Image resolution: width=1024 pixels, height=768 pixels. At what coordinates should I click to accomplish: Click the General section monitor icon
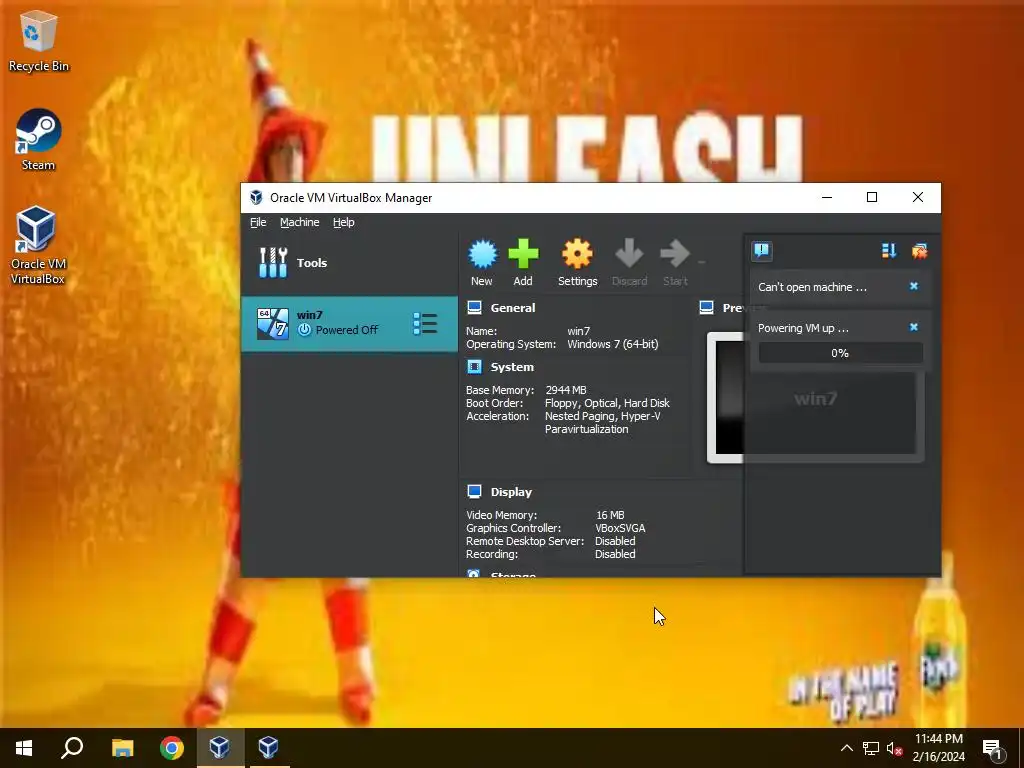point(475,308)
